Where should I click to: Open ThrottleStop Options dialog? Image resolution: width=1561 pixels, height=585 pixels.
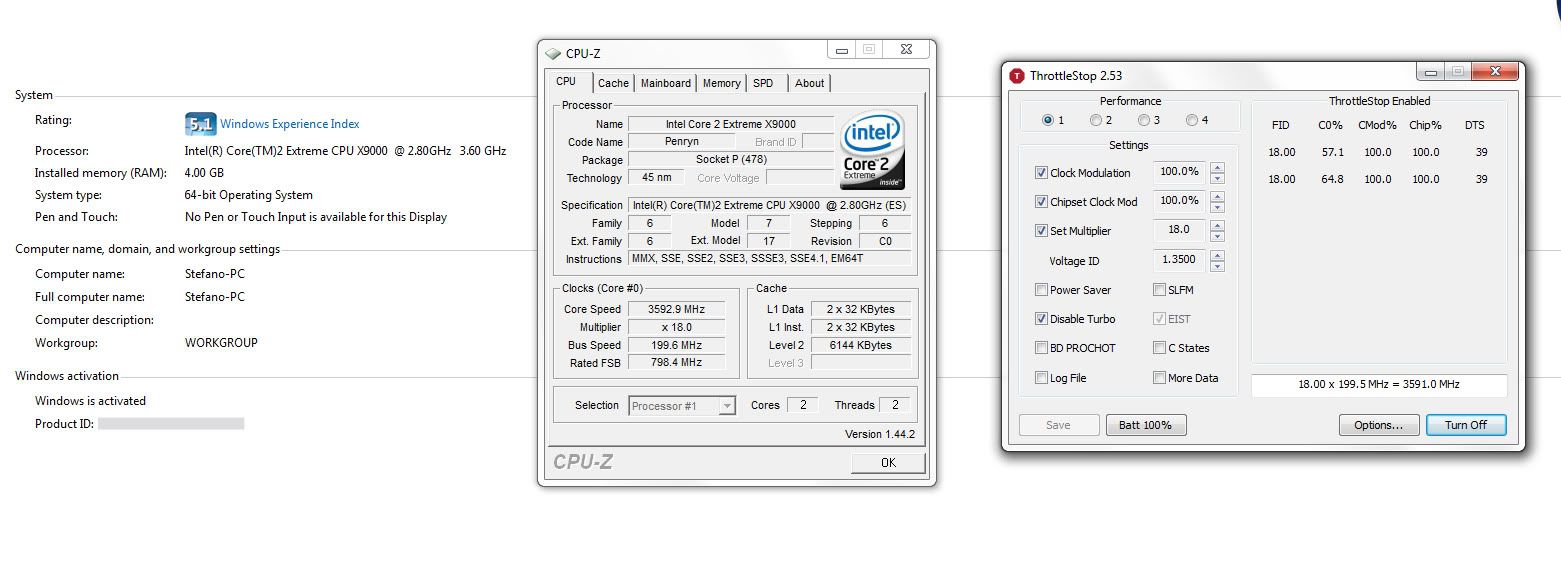pyautogui.click(x=1378, y=425)
